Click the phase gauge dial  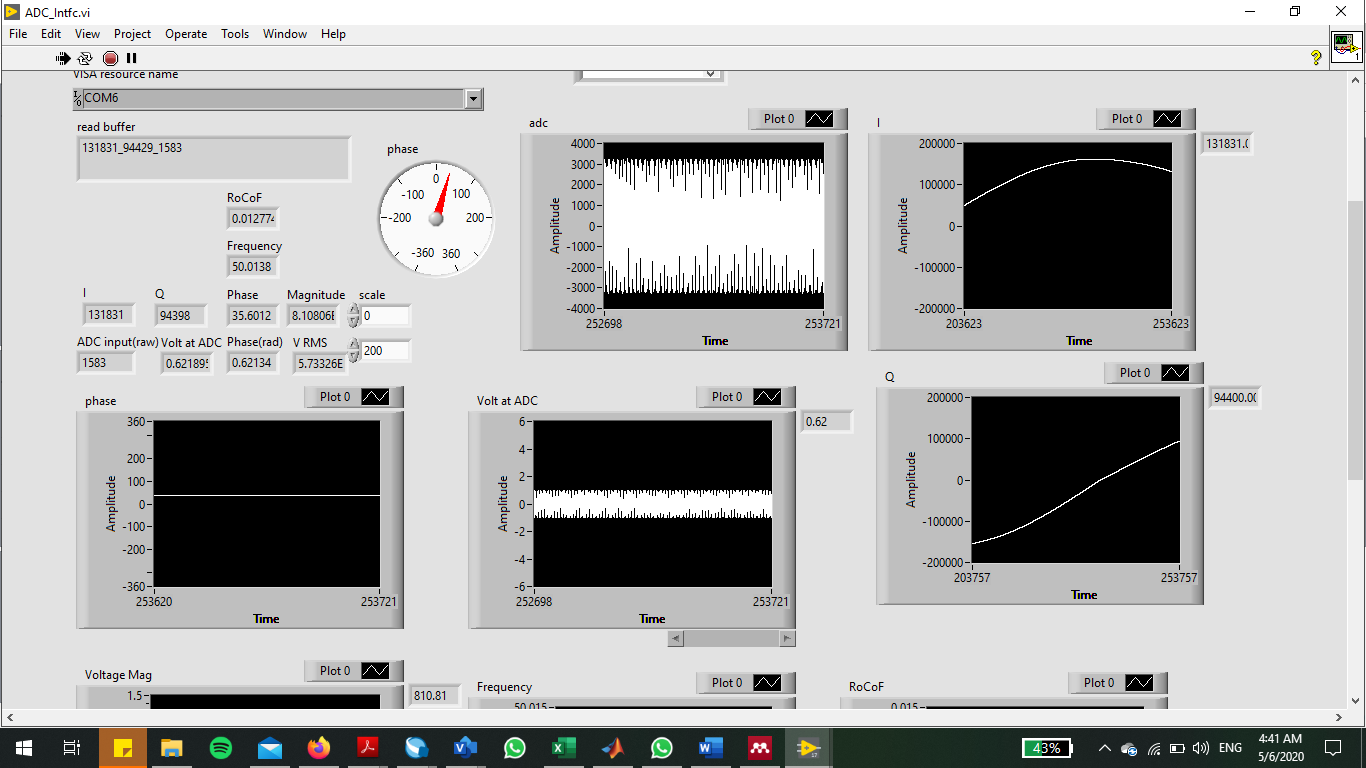436,218
